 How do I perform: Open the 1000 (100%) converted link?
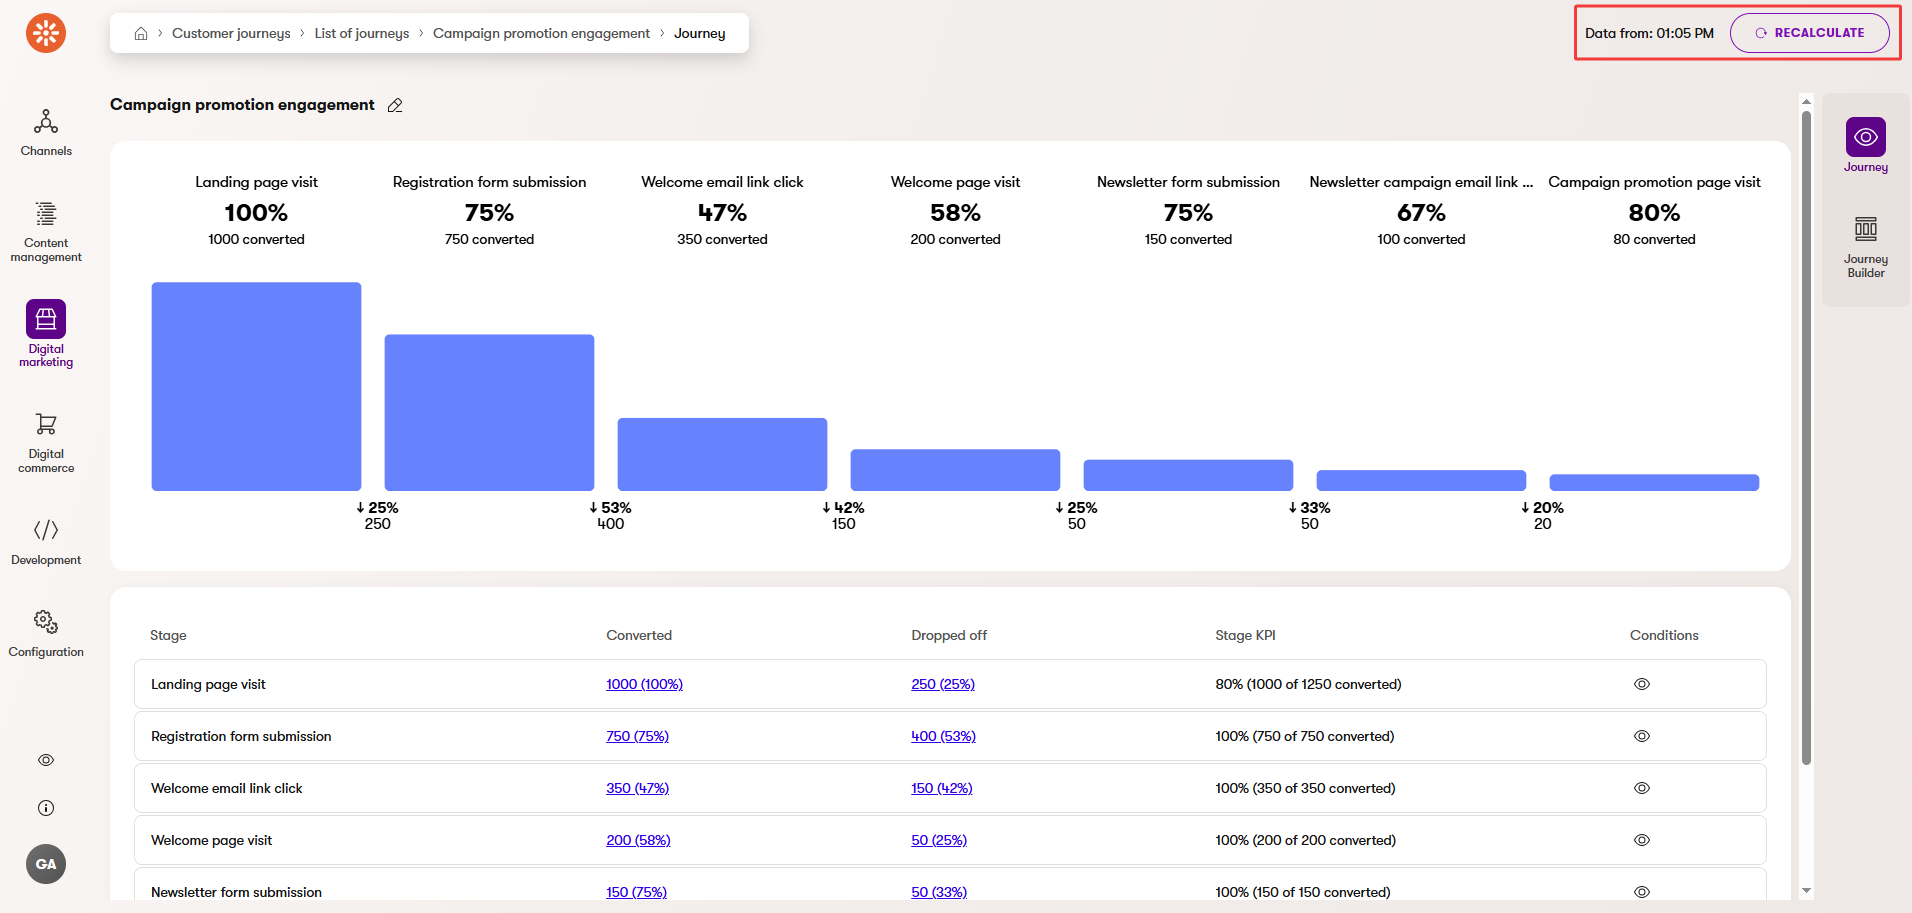[644, 684]
